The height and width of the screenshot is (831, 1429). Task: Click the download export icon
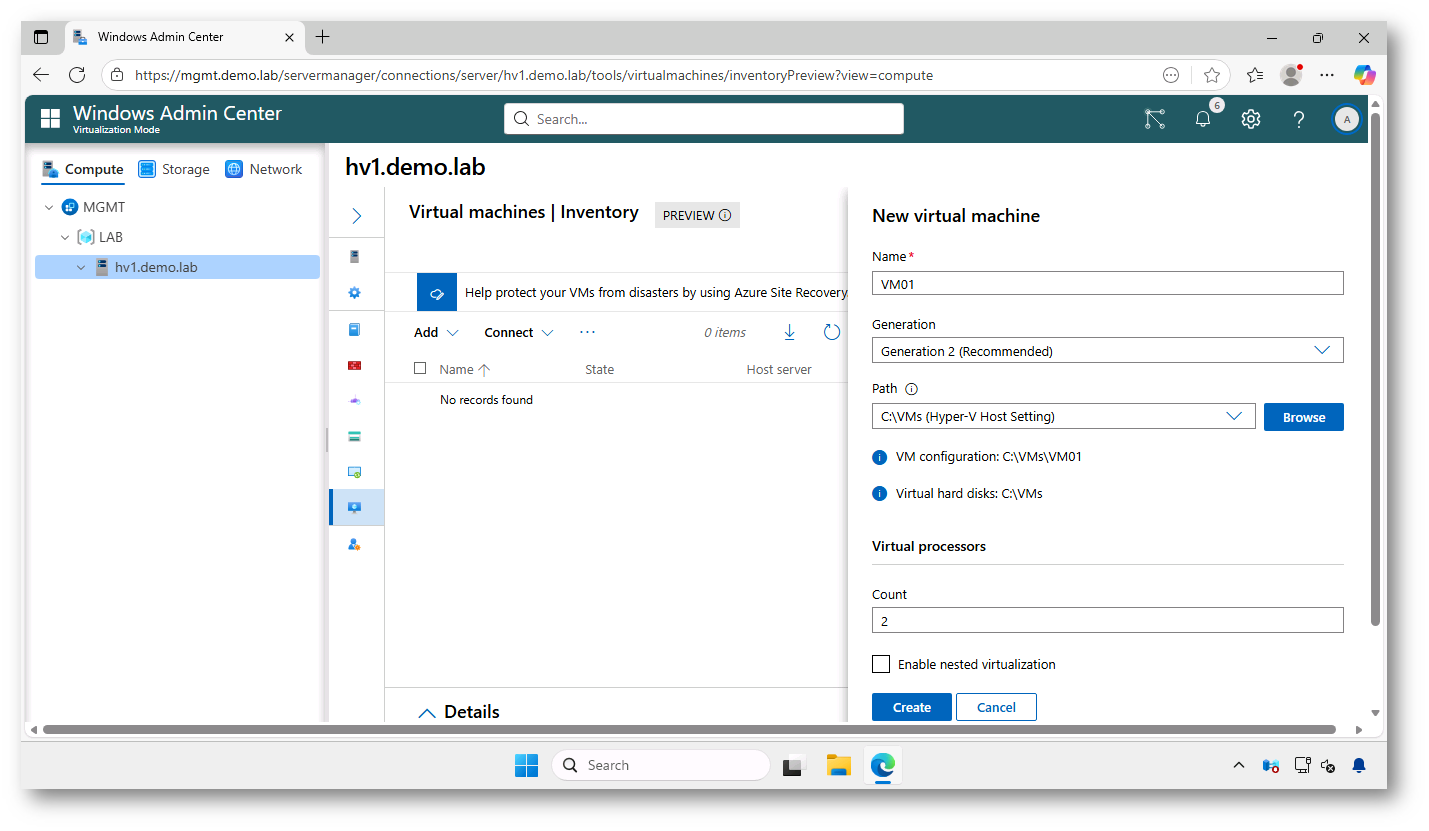pyautogui.click(x=789, y=332)
